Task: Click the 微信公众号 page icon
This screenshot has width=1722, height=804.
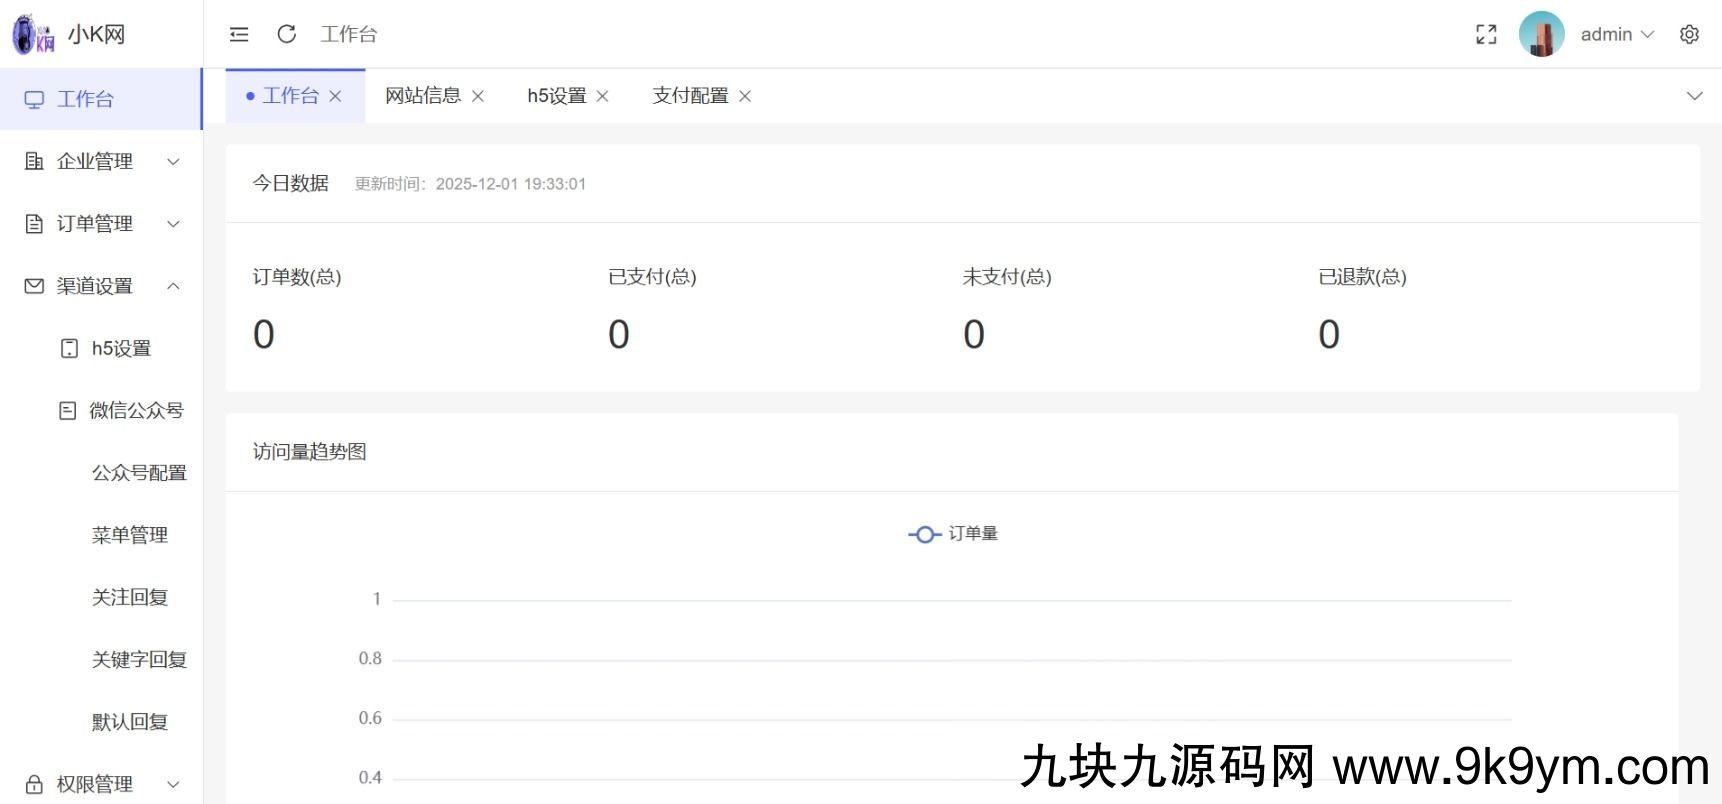Action: (x=67, y=410)
